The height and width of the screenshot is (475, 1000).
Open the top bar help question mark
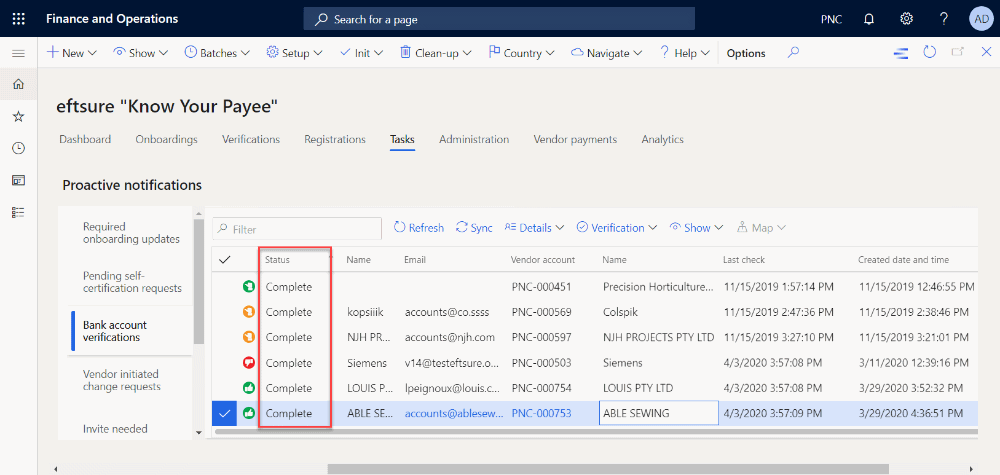click(x=945, y=19)
